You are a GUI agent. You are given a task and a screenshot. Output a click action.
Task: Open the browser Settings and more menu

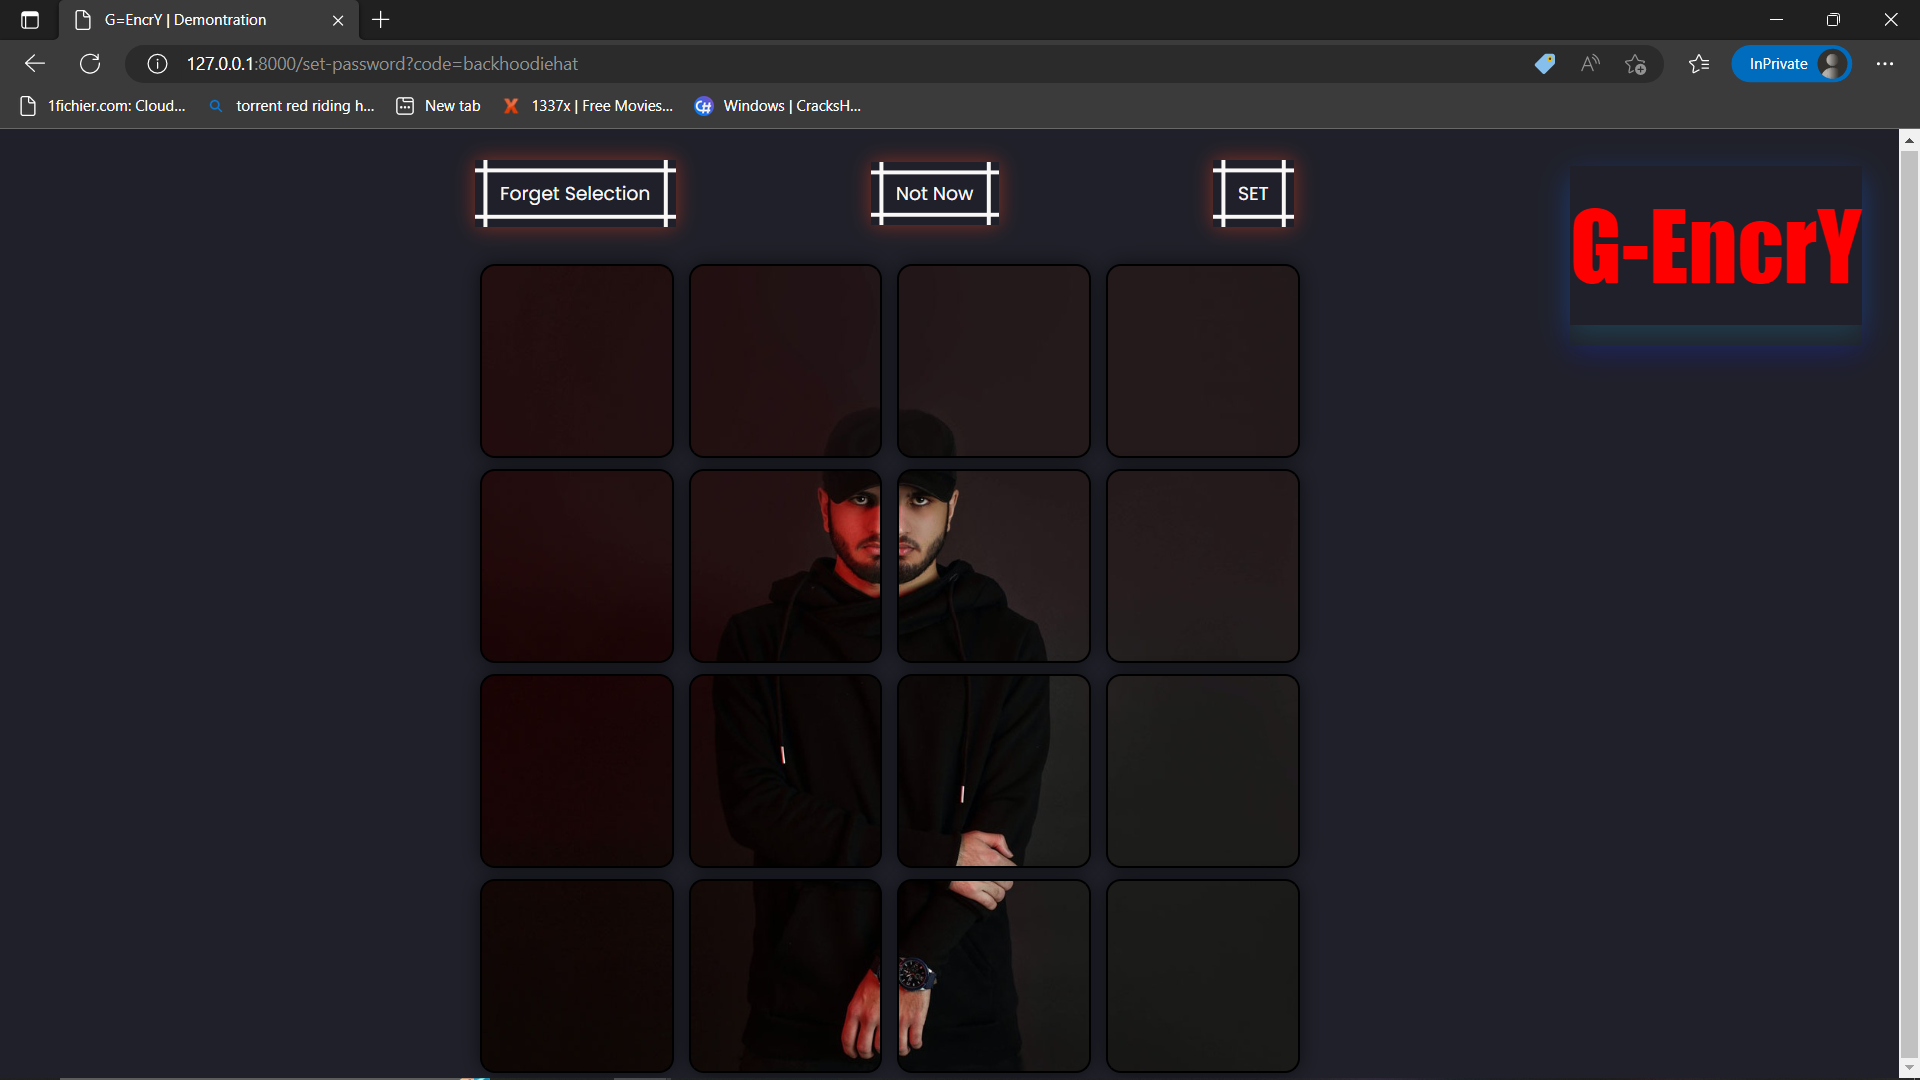click(1886, 63)
